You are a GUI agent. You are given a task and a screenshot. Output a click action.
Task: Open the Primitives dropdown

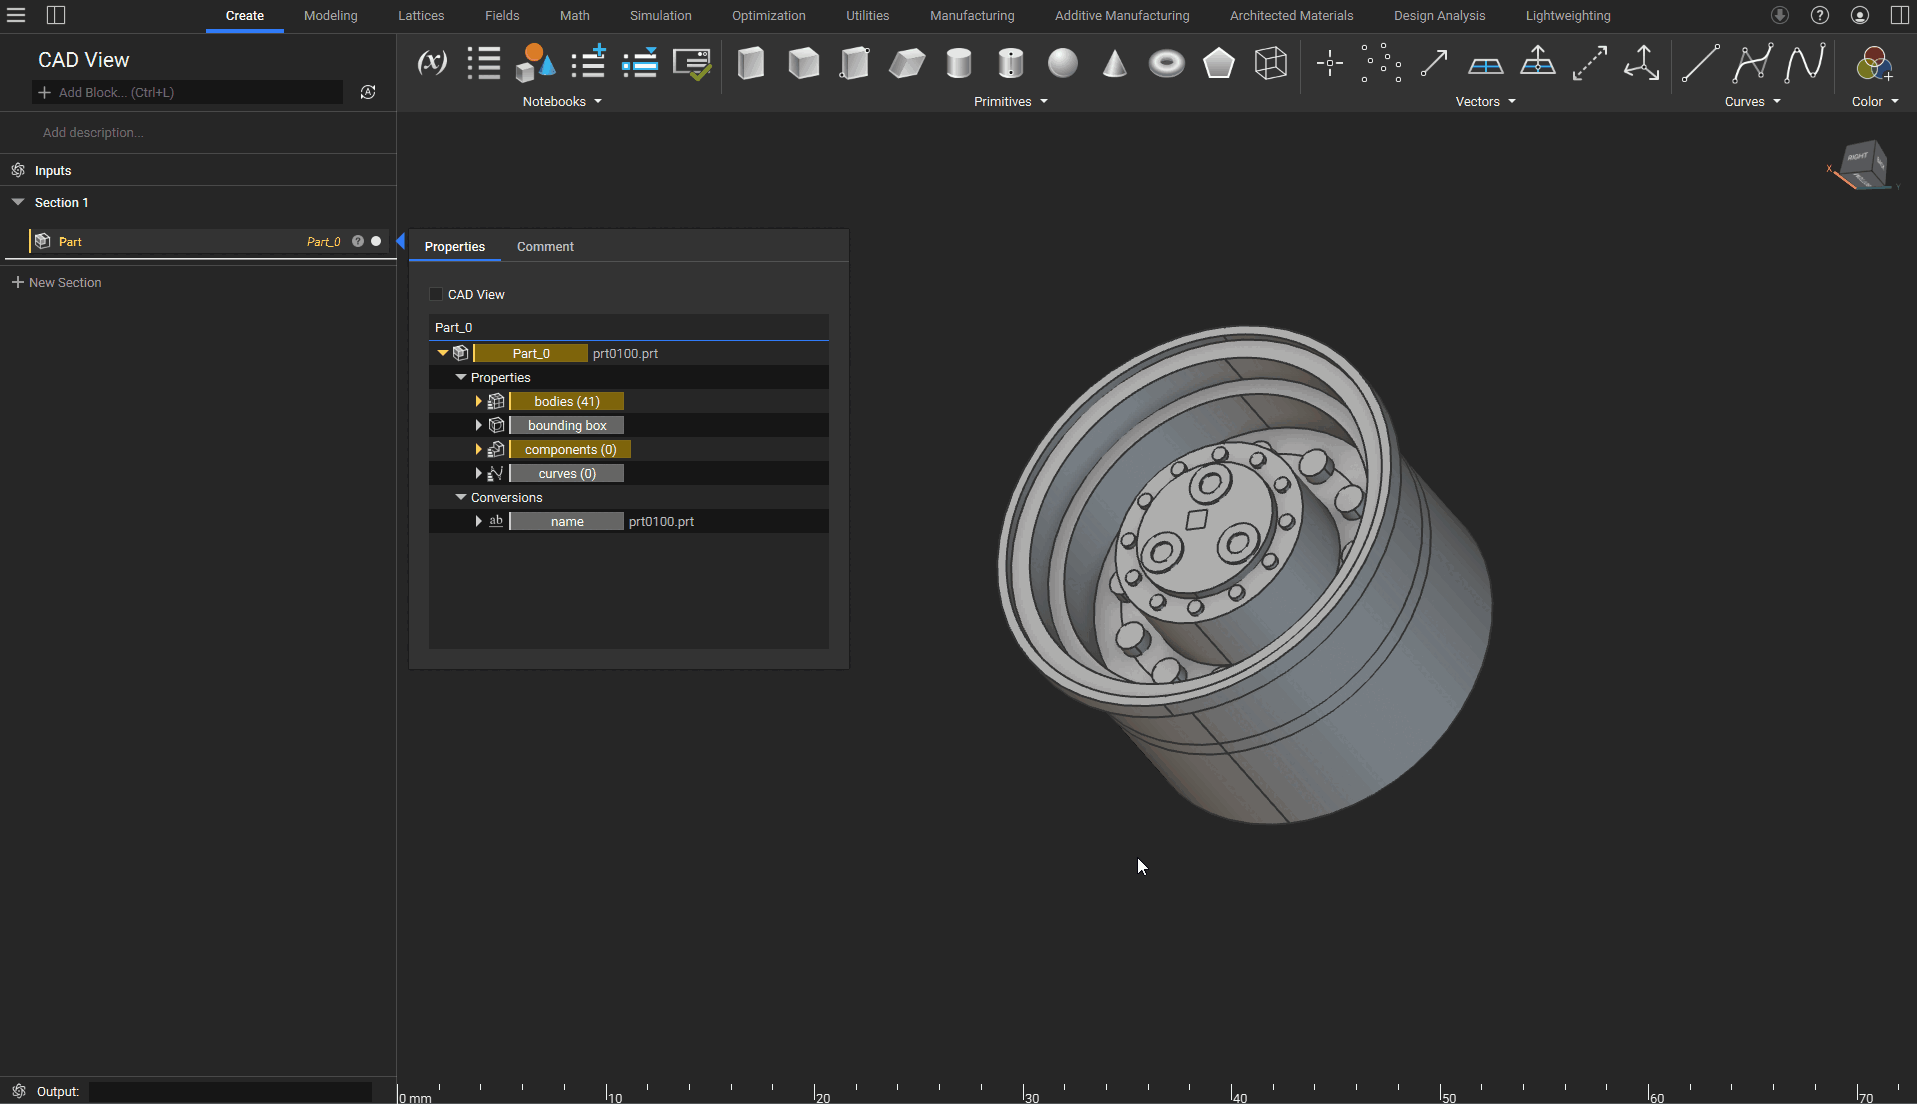click(1010, 102)
